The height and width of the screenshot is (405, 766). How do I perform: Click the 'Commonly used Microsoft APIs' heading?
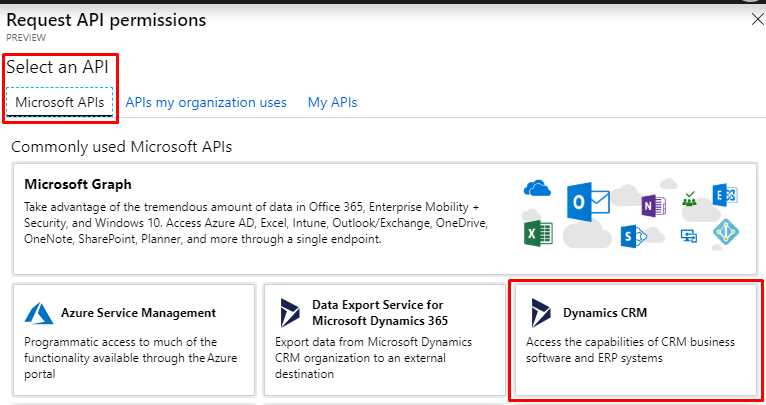click(121, 147)
